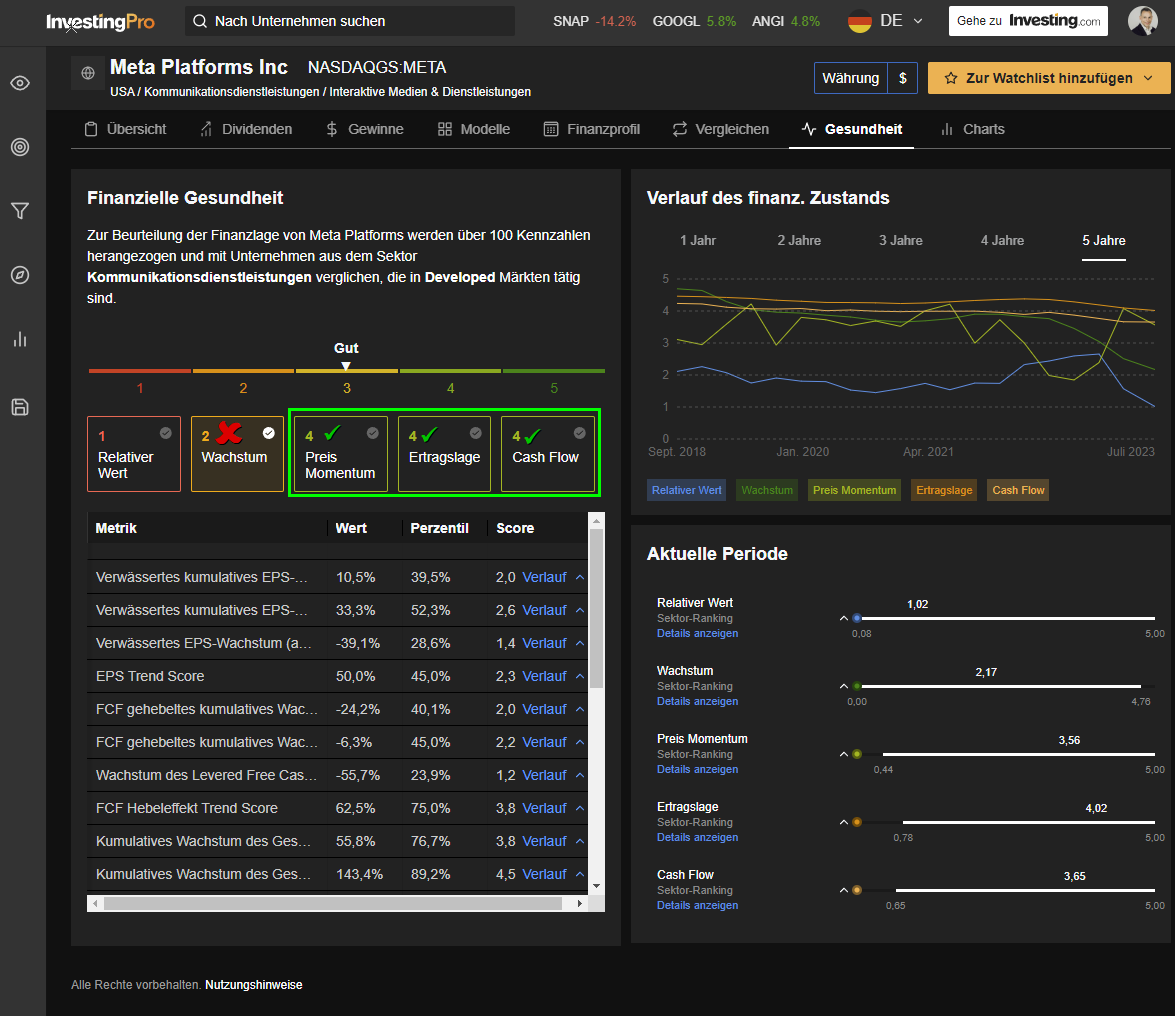
Task: Click the Finanzprofil calendar icon
Action: (x=551, y=129)
